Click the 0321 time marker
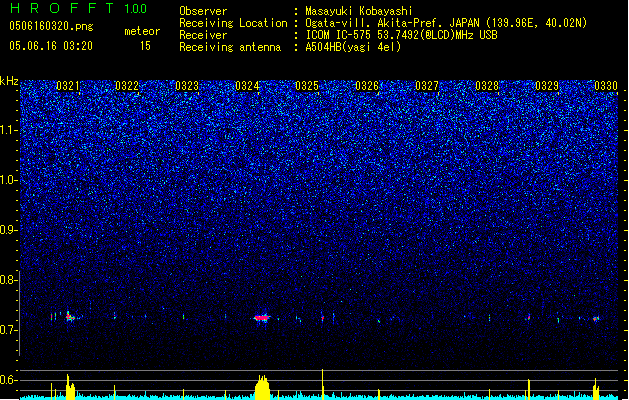629x400 pixels. pos(67,86)
